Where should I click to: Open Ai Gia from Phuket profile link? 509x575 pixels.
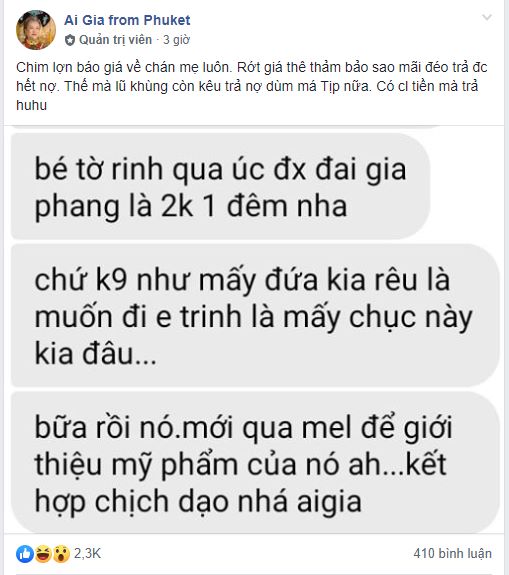127,20
